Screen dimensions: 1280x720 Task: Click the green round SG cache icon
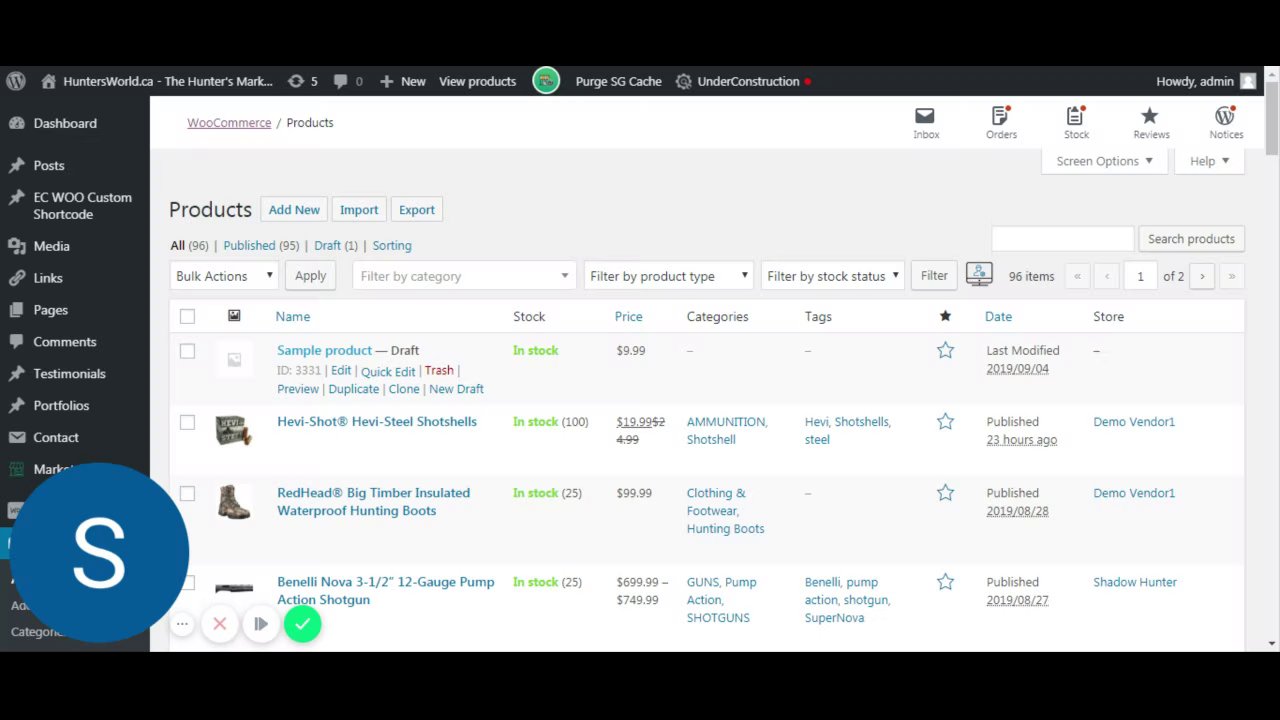coord(546,81)
